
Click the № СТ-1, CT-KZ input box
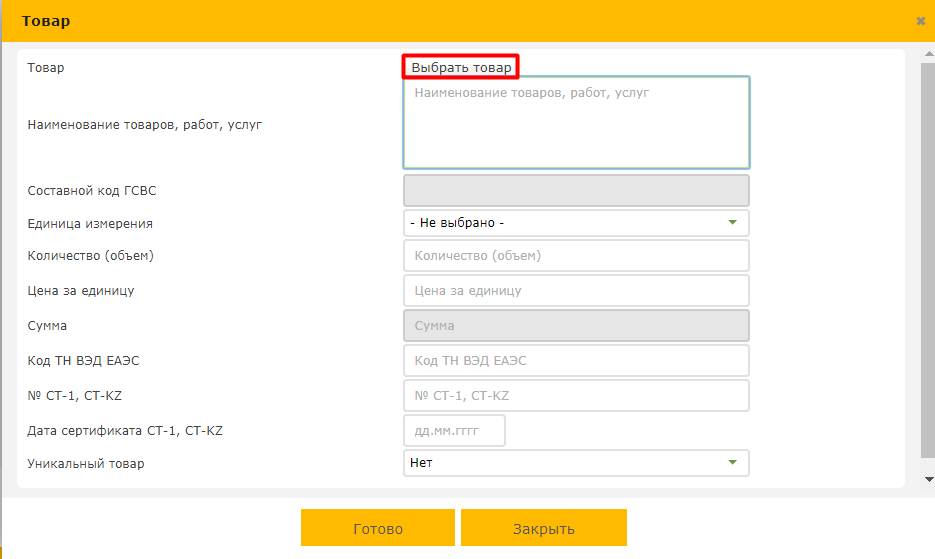576,396
